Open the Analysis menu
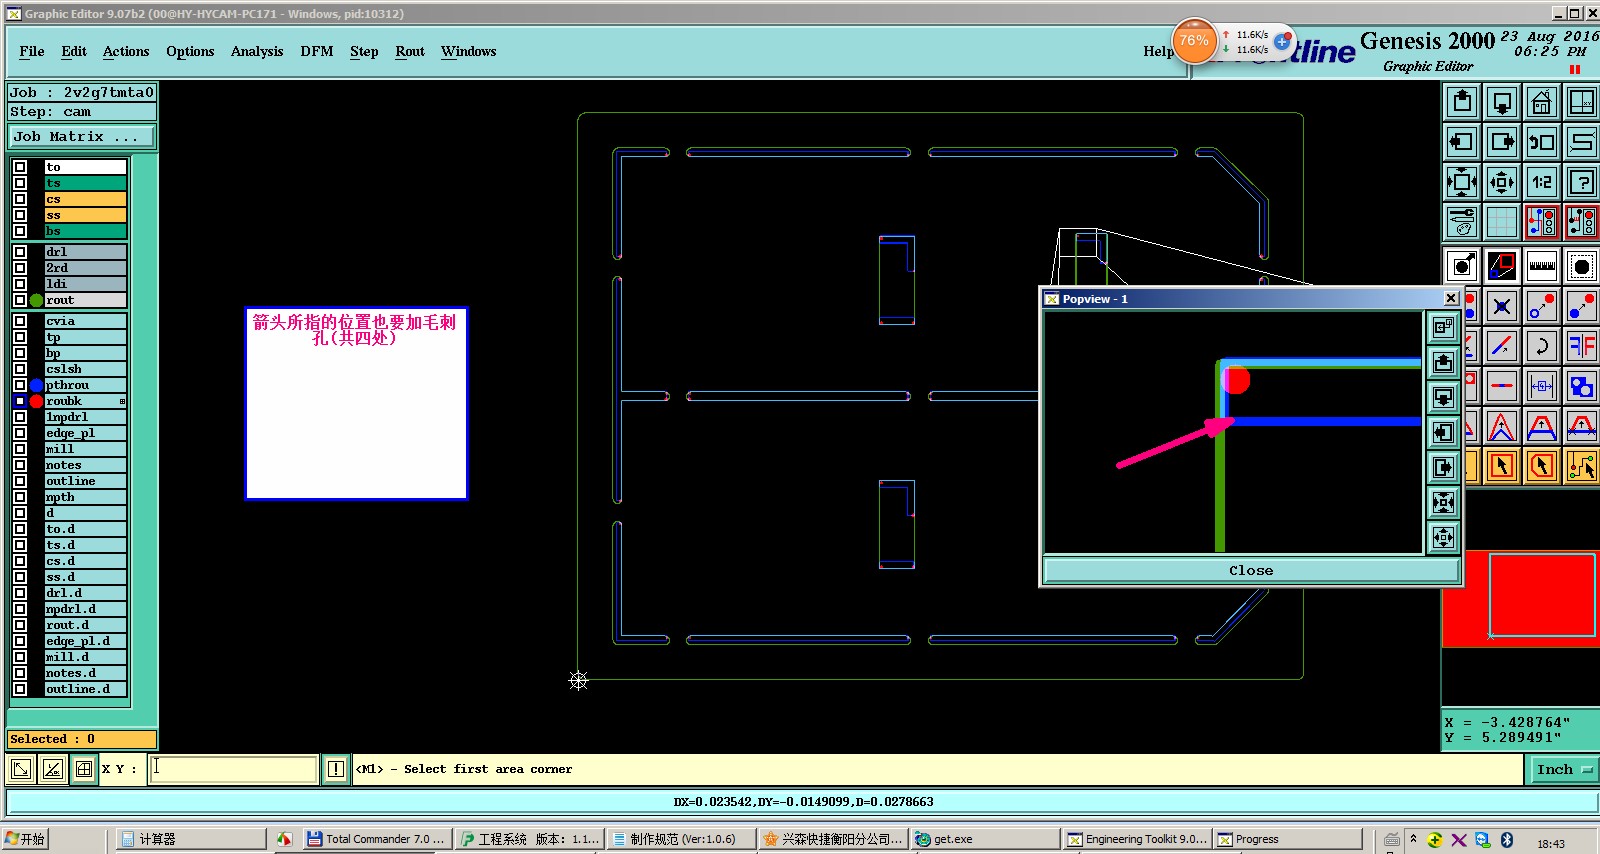 pos(257,51)
